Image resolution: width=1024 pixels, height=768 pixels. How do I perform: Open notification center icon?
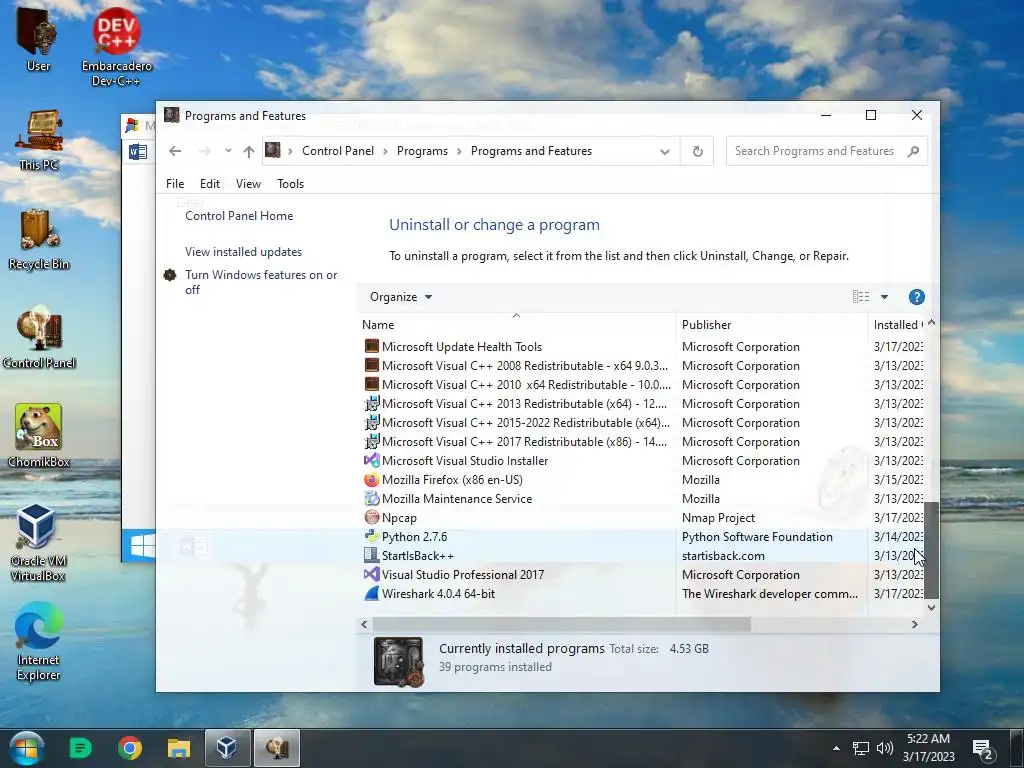[983, 748]
